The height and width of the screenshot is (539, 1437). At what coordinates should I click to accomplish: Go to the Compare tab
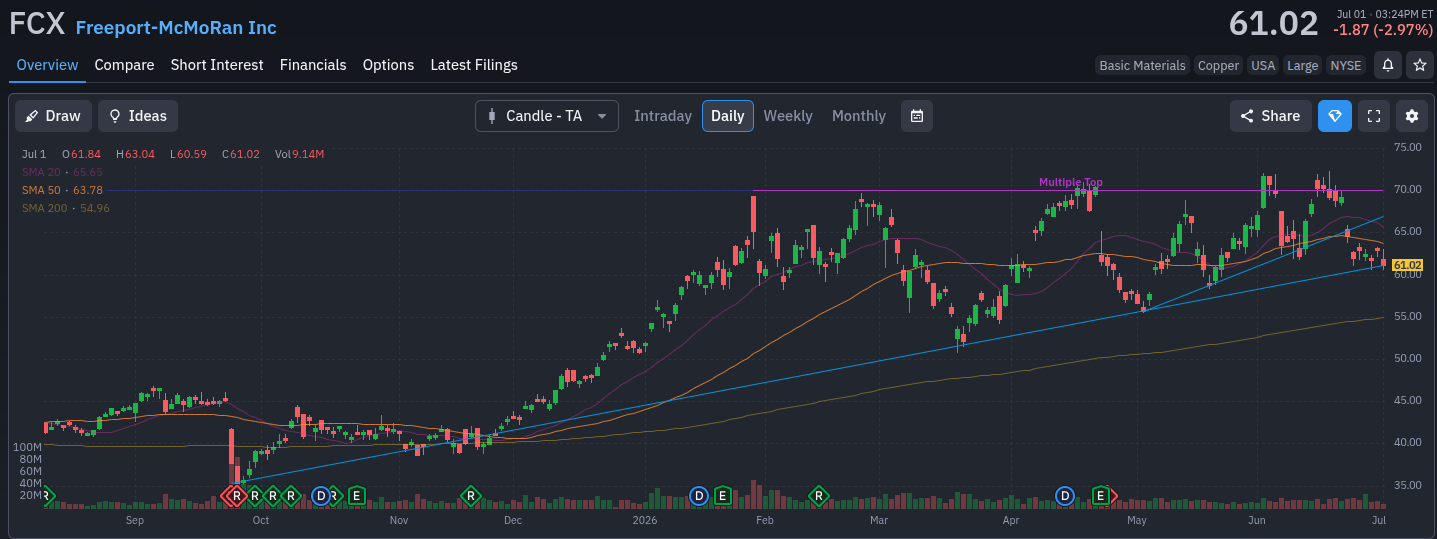124,65
